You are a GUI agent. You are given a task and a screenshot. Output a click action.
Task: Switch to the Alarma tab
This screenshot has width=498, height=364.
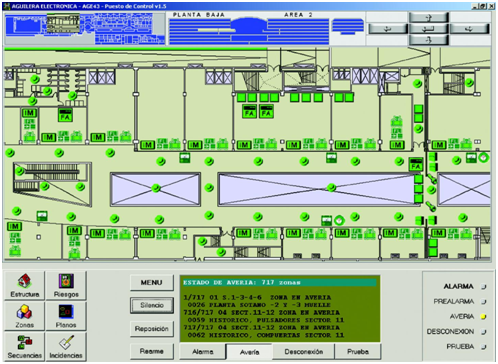(x=203, y=352)
